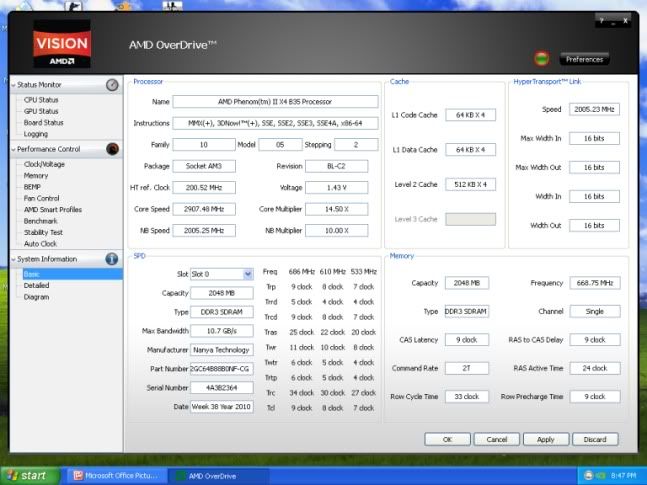Click the AMD Vision logo

pyautogui.click(x=62, y=44)
